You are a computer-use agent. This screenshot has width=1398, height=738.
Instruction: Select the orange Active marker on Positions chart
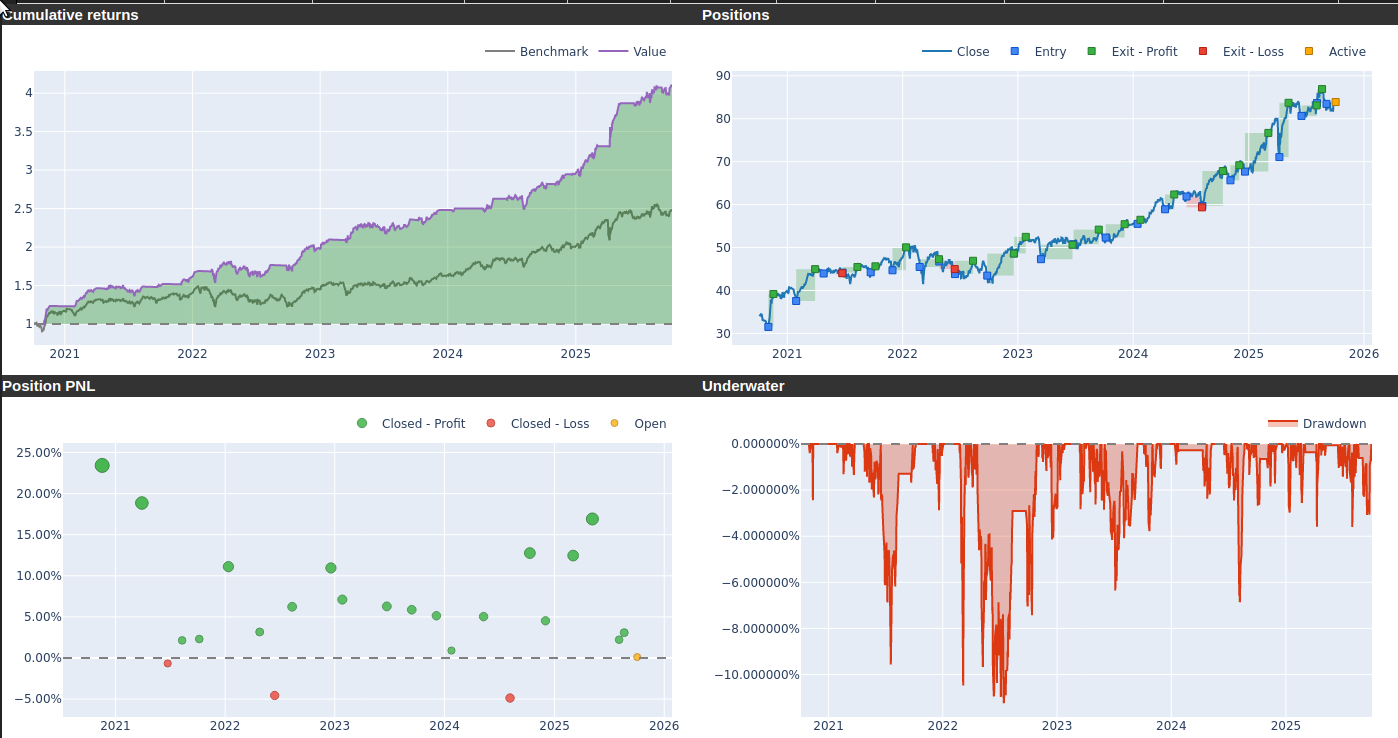[x=1335, y=102]
